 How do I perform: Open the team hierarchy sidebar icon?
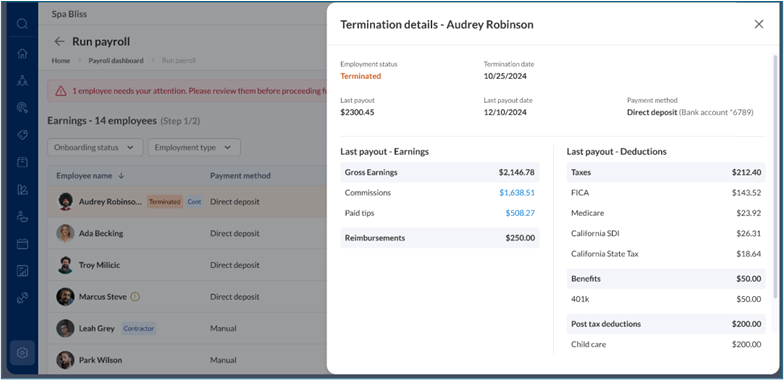pos(22,80)
